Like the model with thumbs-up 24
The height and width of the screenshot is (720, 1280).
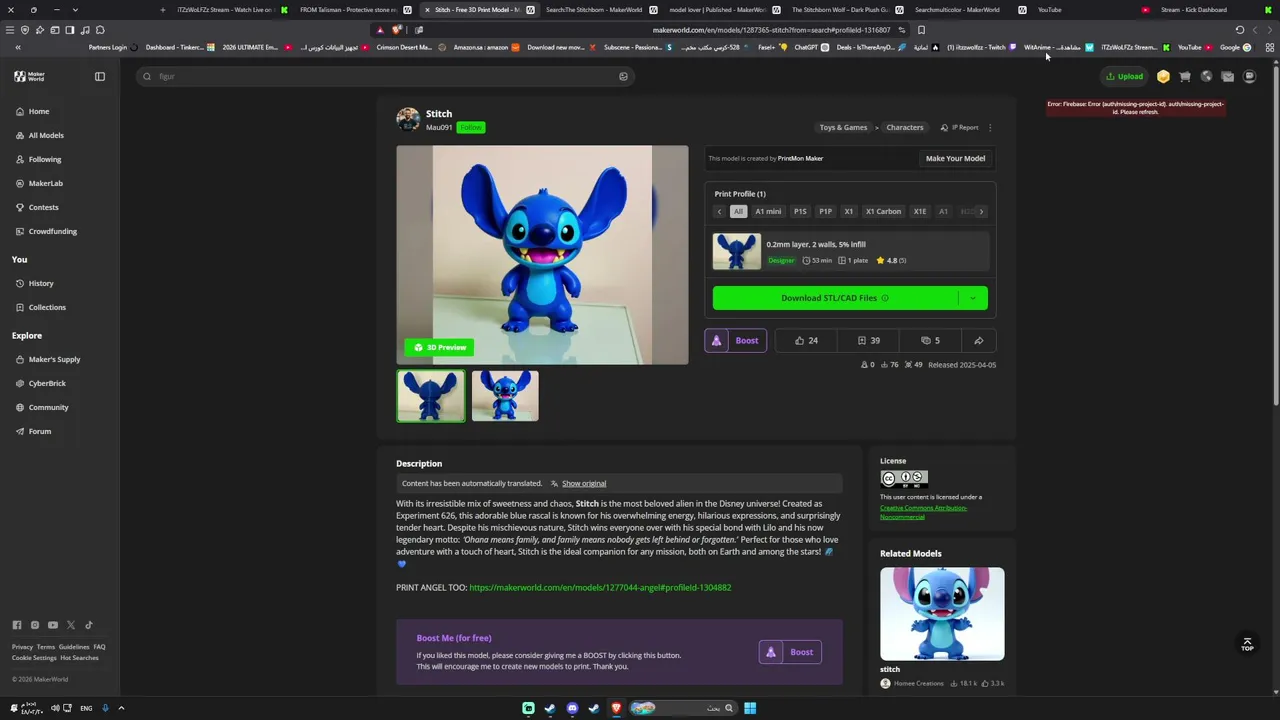[x=806, y=341]
